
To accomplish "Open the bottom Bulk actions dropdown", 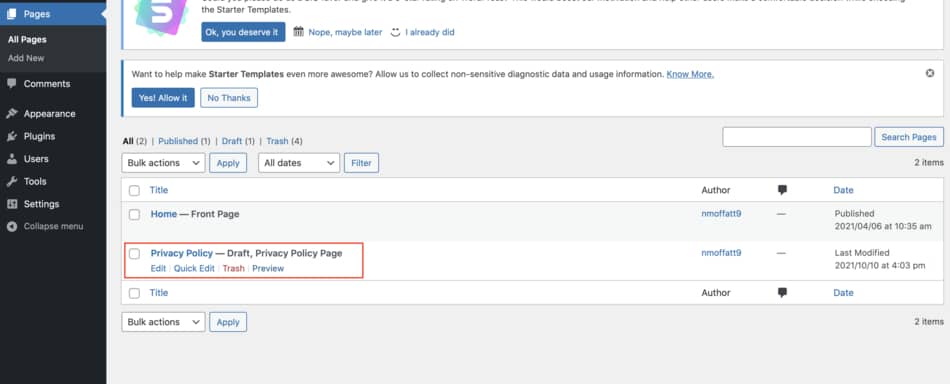I will (164, 322).
